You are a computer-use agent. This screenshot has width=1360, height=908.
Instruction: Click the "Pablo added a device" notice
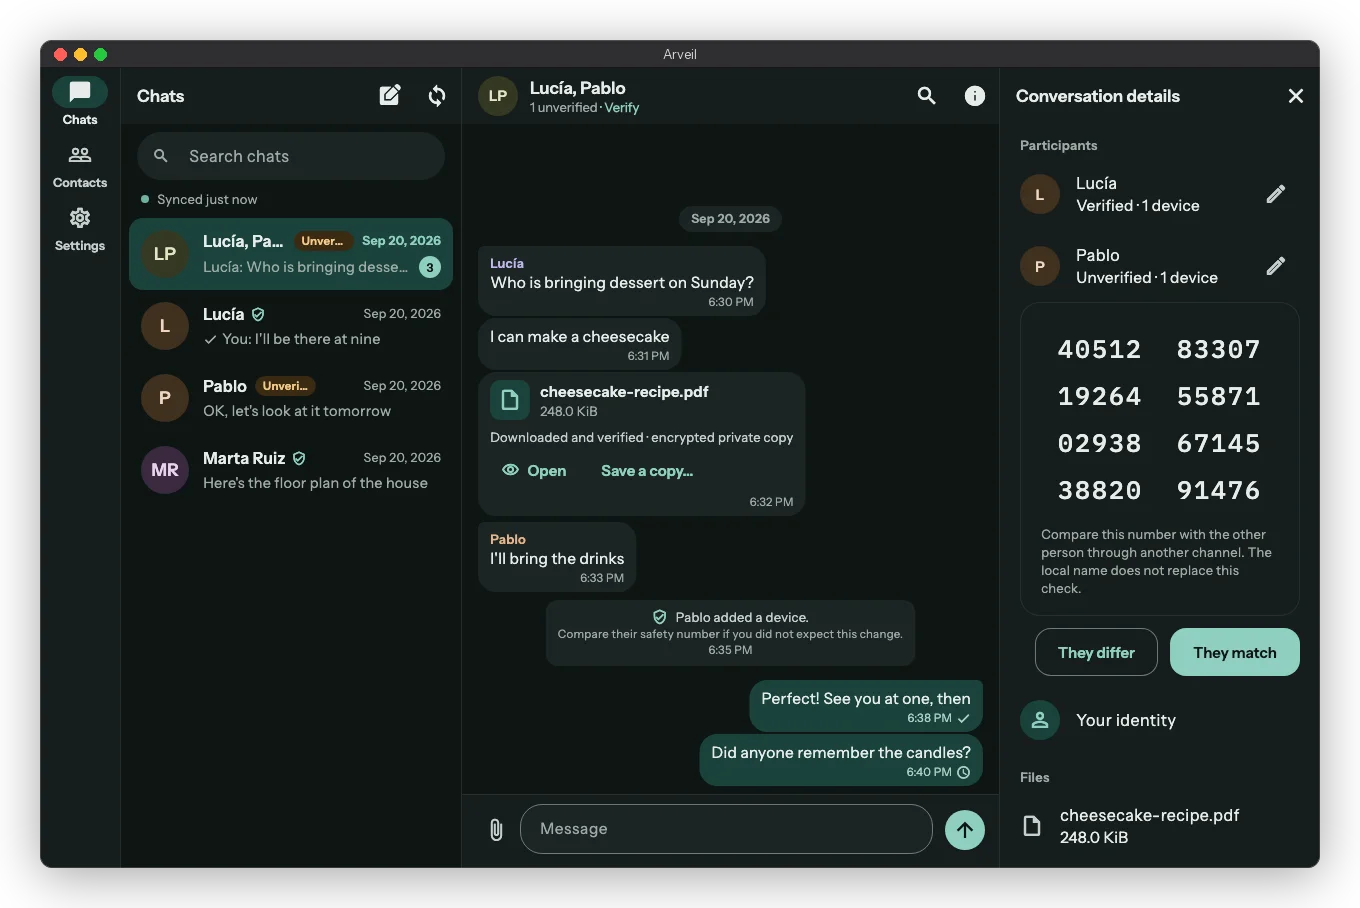730,633
